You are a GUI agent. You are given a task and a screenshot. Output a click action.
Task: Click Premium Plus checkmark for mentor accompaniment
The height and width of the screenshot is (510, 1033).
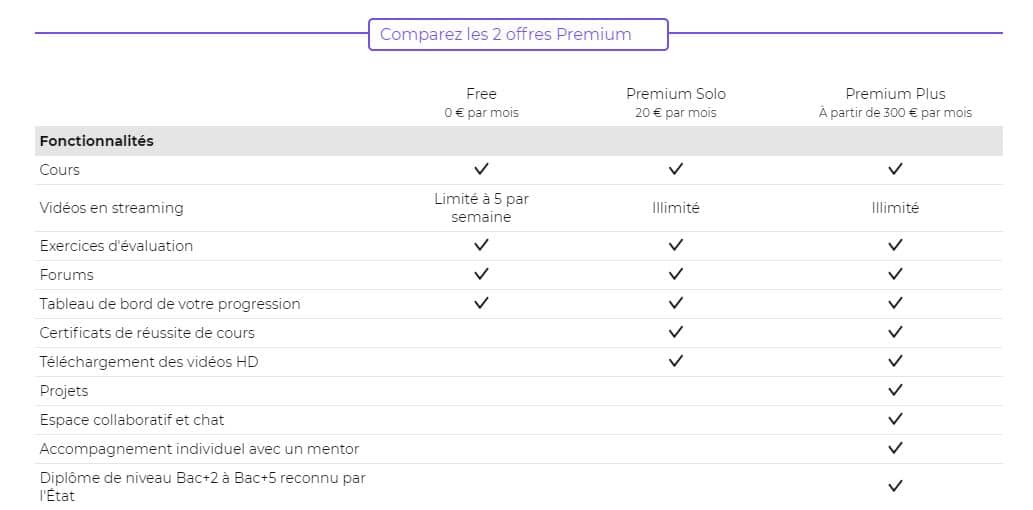pos(895,448)
